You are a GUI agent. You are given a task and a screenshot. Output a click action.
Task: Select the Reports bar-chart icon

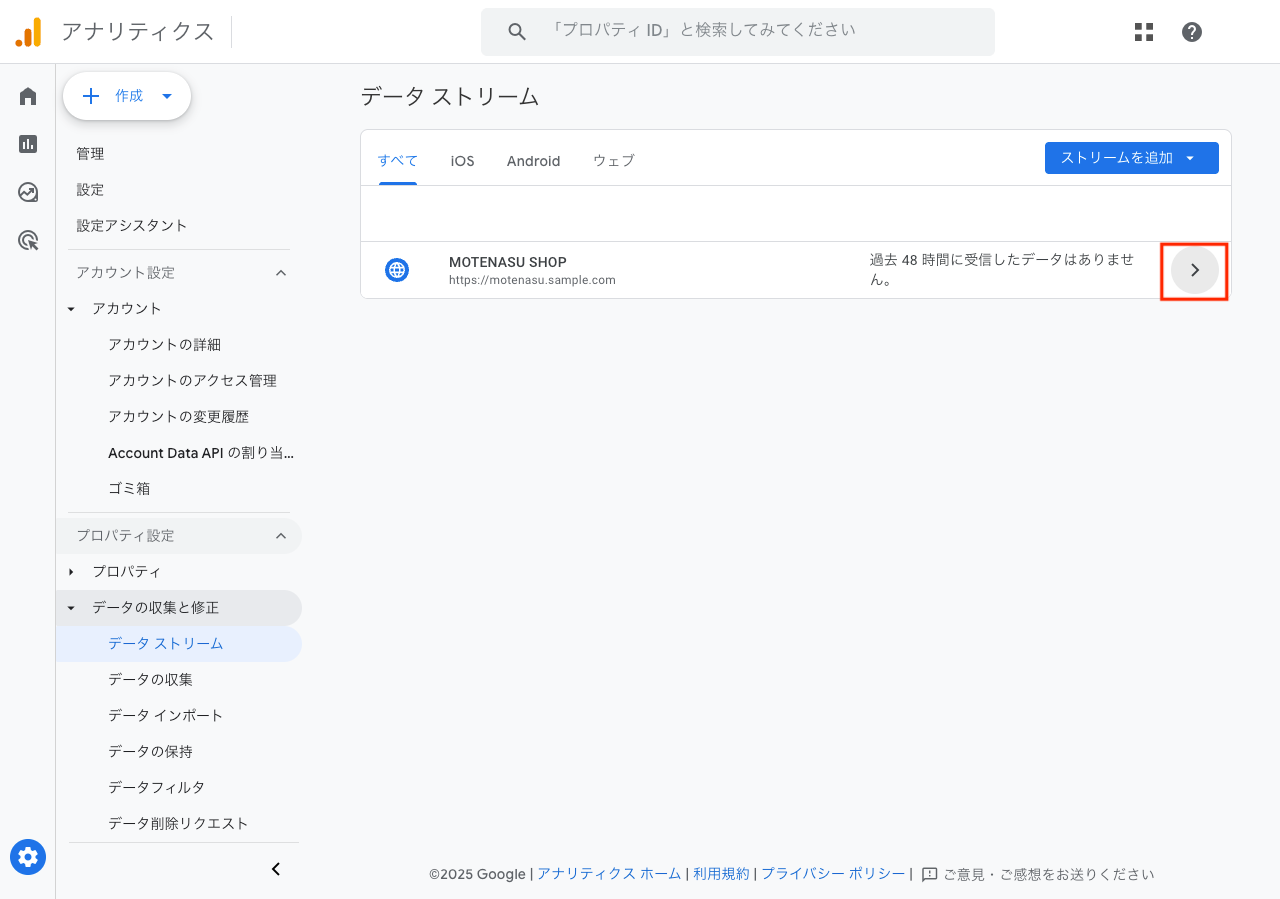click(27, 143)
